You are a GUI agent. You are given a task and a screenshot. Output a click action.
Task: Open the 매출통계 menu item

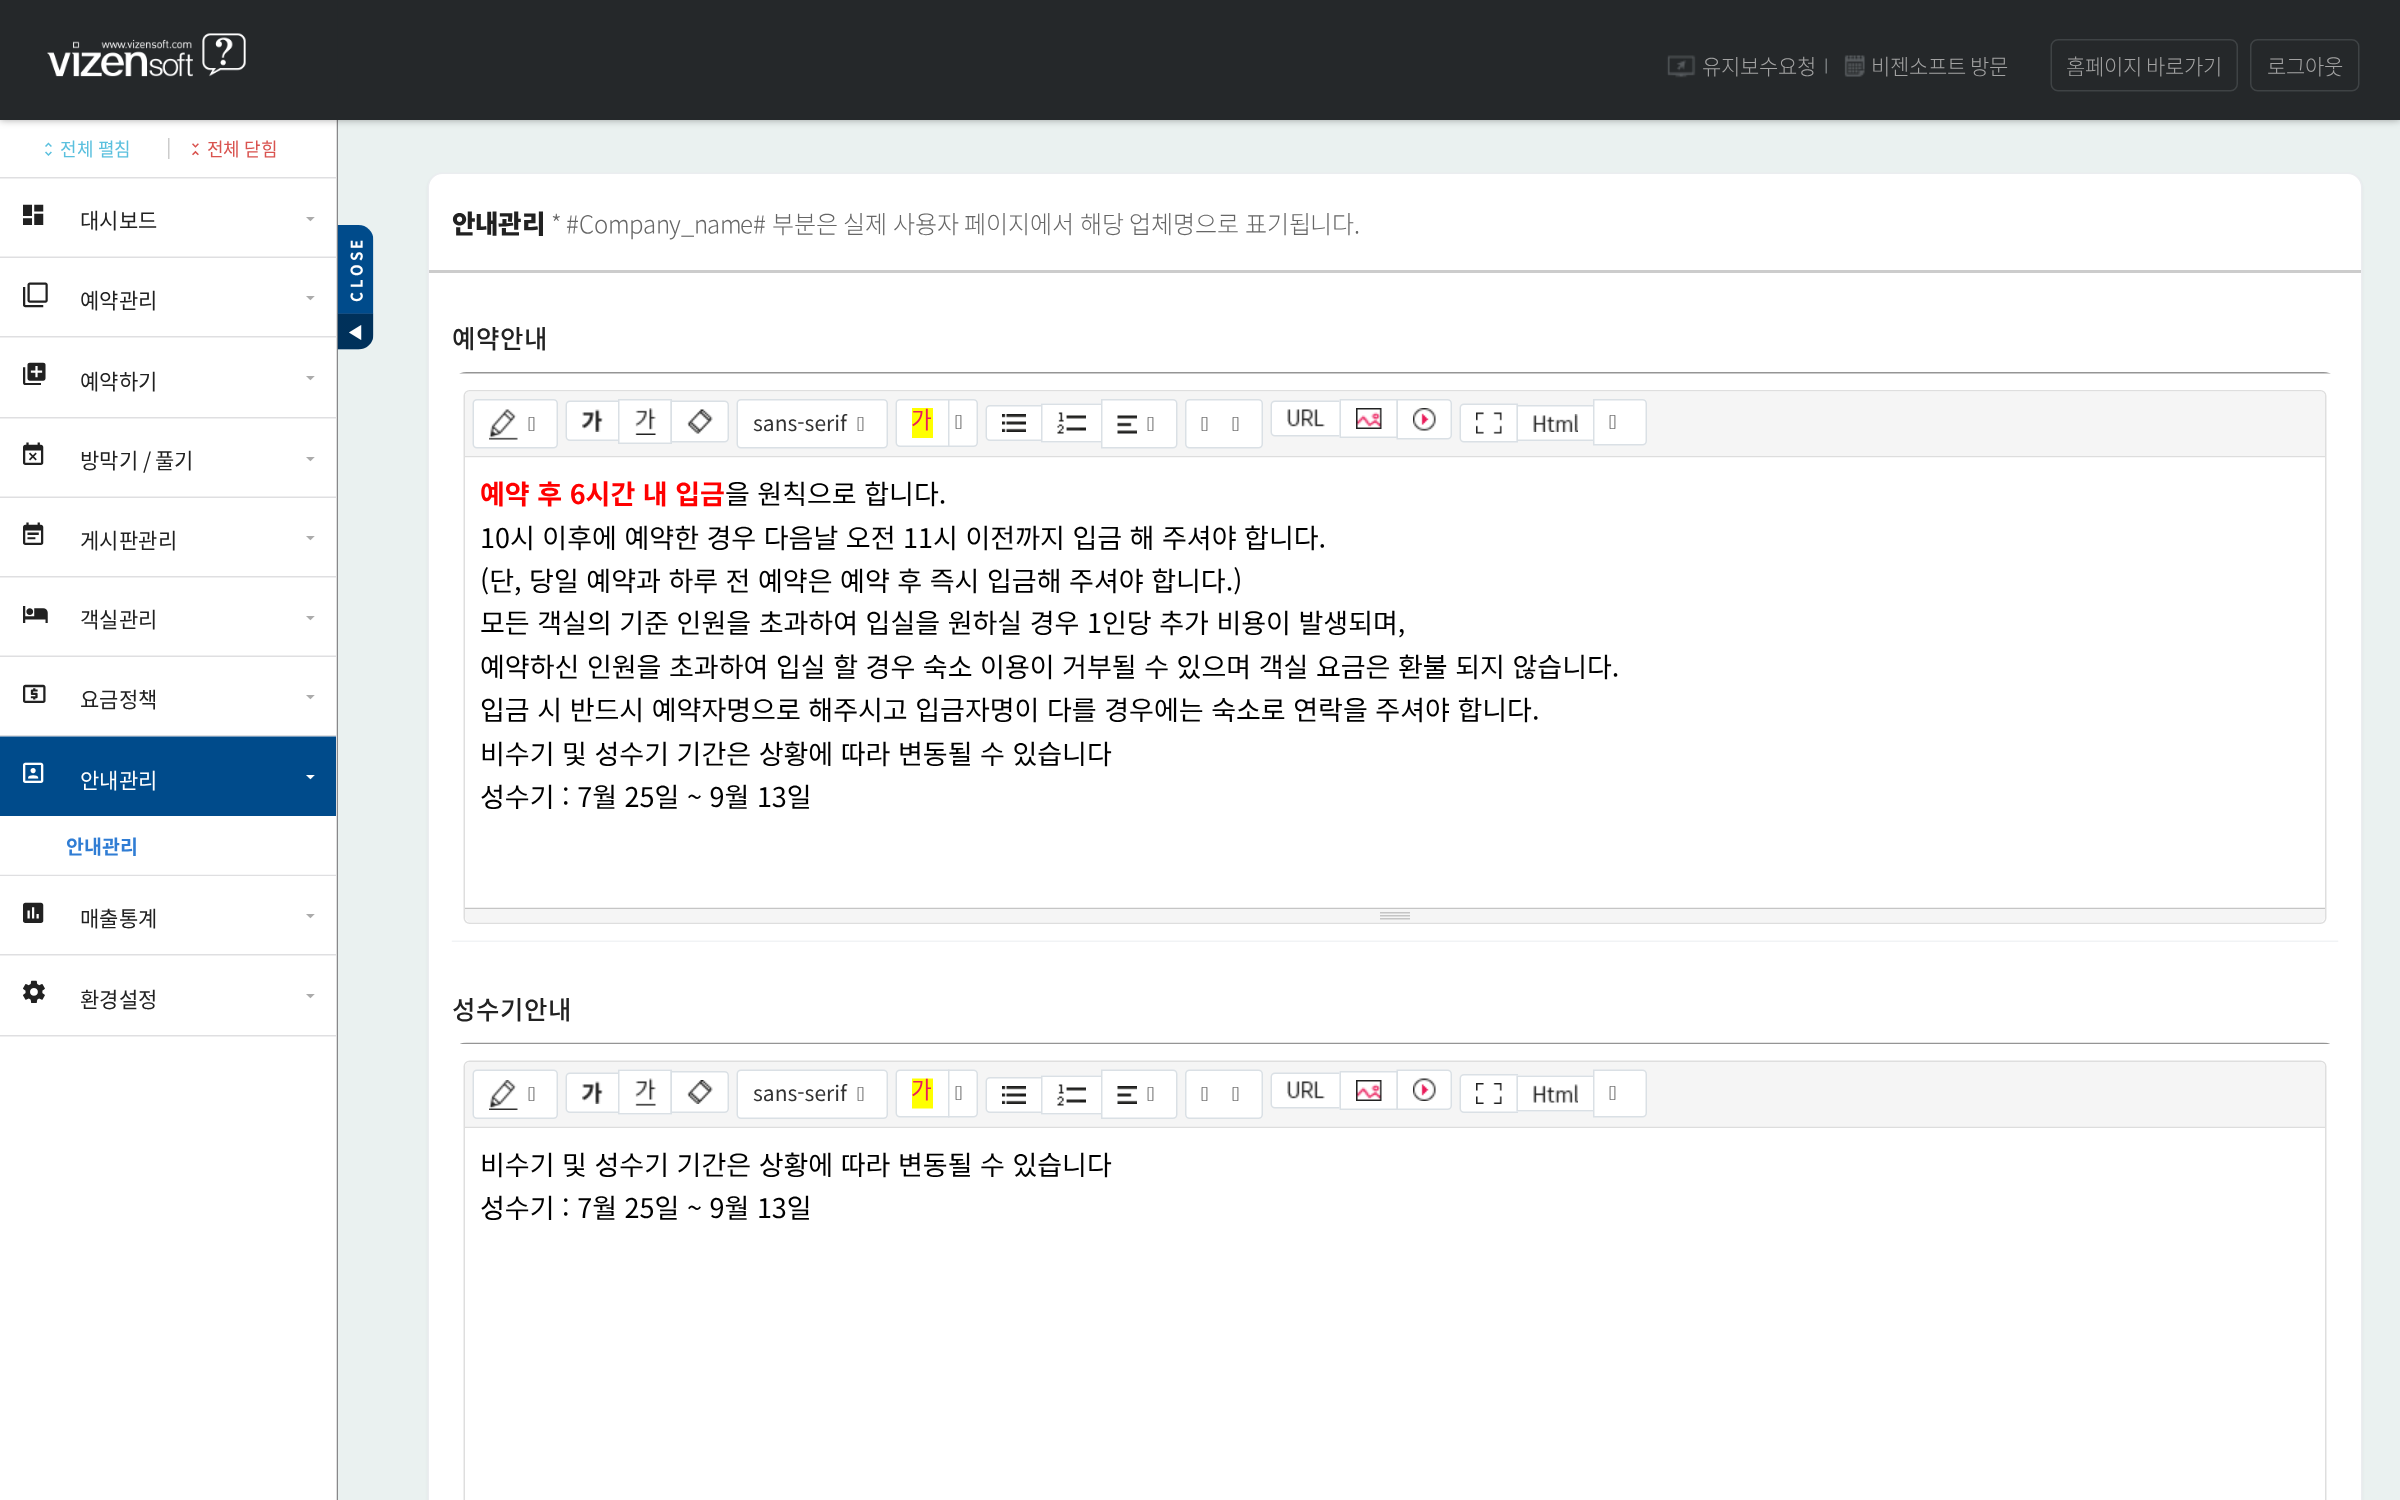(168, 916)
